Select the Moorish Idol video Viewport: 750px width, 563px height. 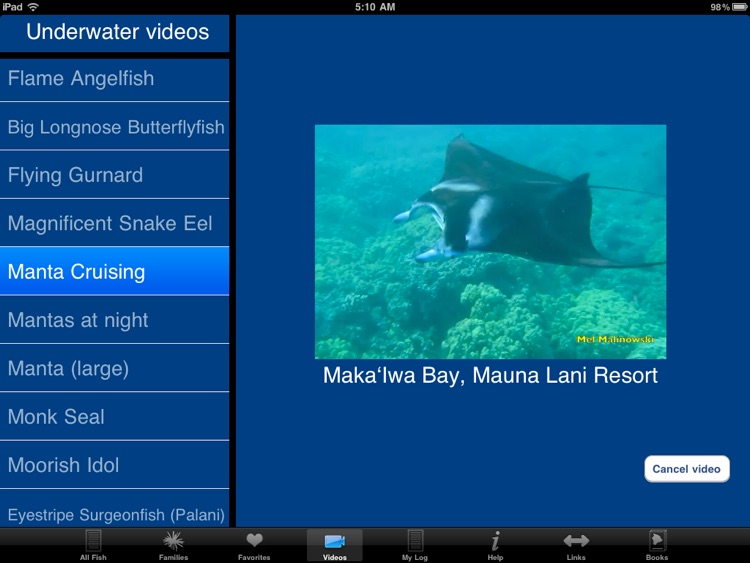114,465
